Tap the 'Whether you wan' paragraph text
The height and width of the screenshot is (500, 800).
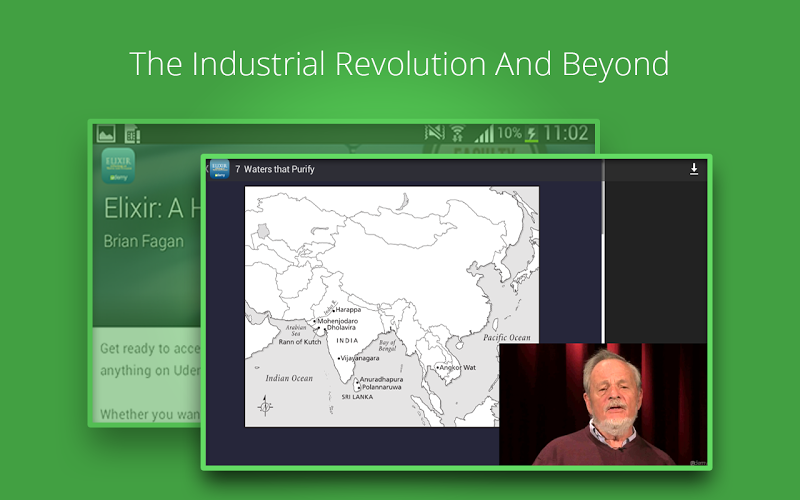point(150,414)
